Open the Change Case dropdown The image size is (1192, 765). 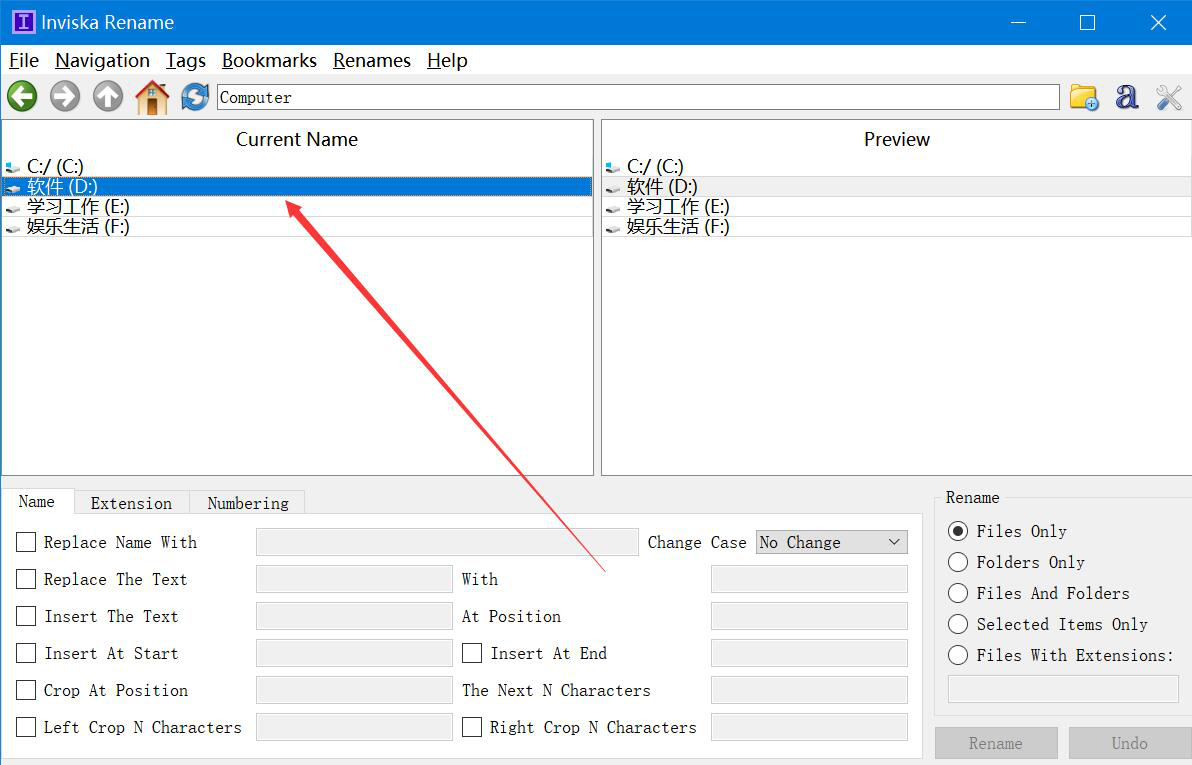tap(832, 542)
